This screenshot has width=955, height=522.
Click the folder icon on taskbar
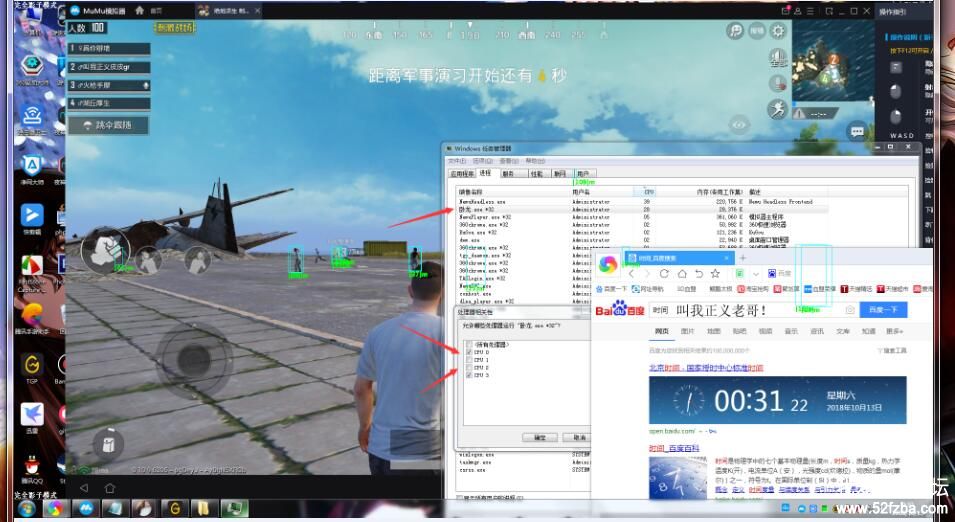pos(204,508)
